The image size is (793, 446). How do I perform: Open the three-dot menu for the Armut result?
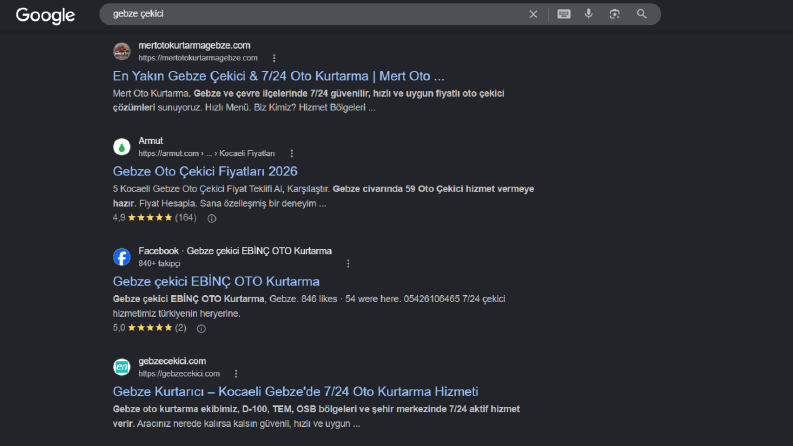coord(292,153)
